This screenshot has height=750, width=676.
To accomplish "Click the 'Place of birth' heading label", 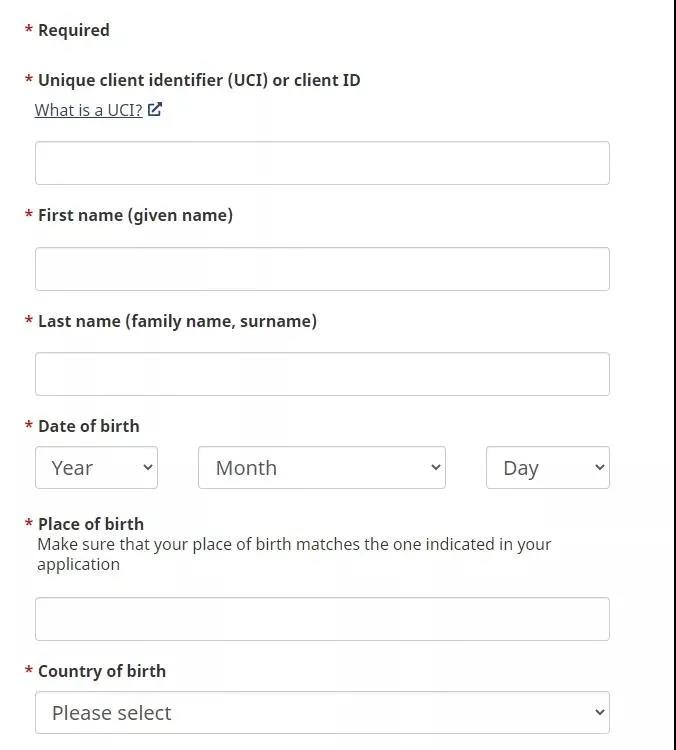I will click(x=91, y=524).
